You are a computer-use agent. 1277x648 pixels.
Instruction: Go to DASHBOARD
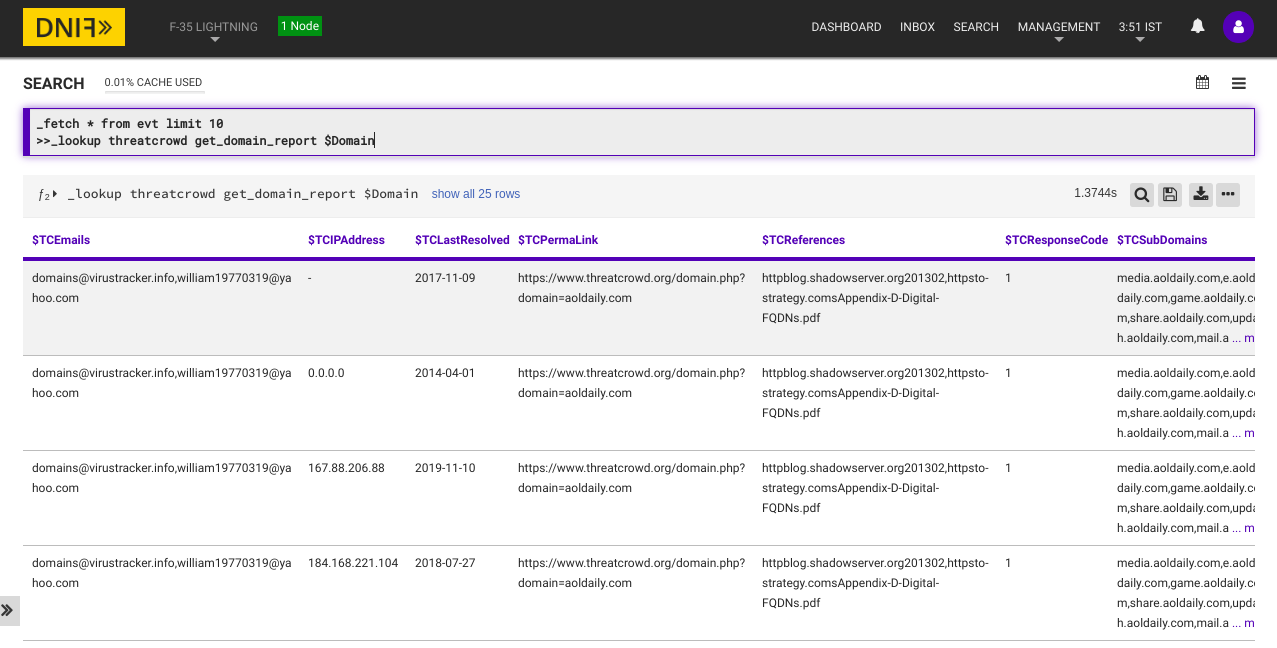tap(846, 27)
